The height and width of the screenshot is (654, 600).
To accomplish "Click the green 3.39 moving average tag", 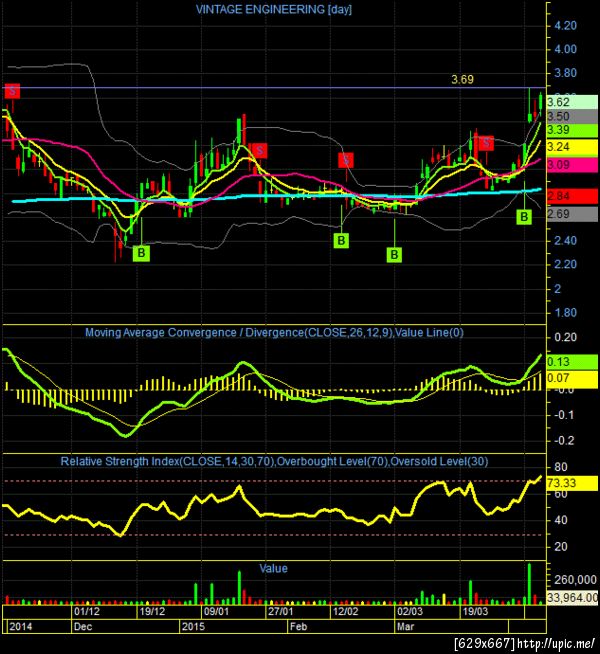I will coord(572,130).
